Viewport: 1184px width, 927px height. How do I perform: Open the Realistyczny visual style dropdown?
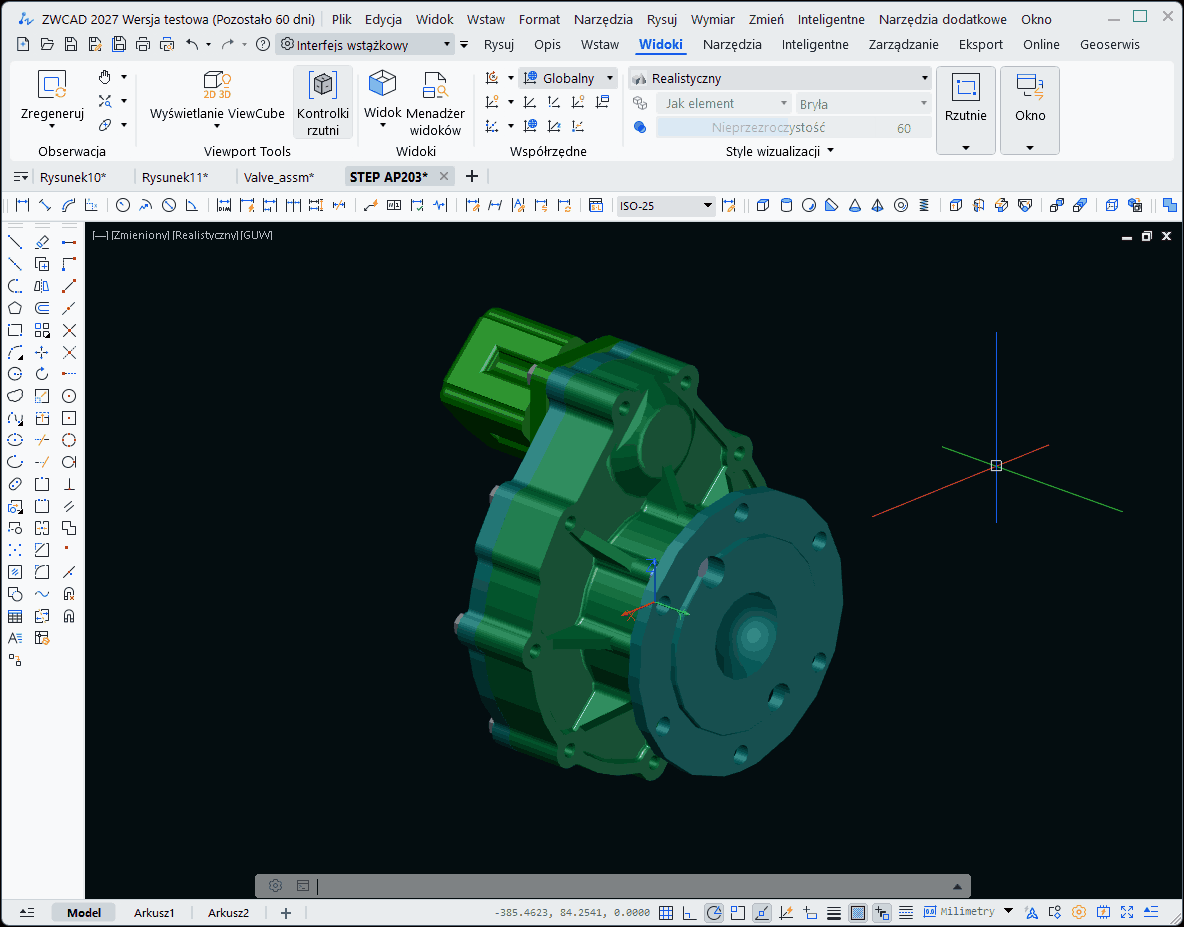(x=922, y=77)
